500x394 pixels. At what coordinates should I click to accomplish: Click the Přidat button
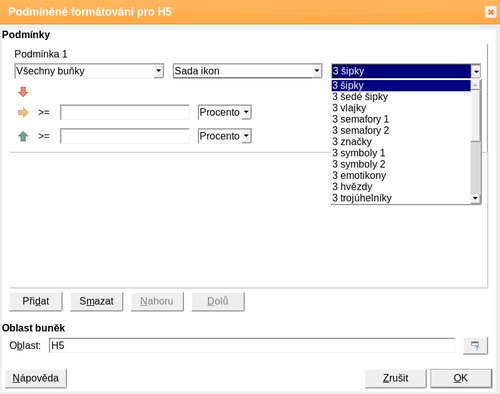pyautogui.click(x=36, y=301)
